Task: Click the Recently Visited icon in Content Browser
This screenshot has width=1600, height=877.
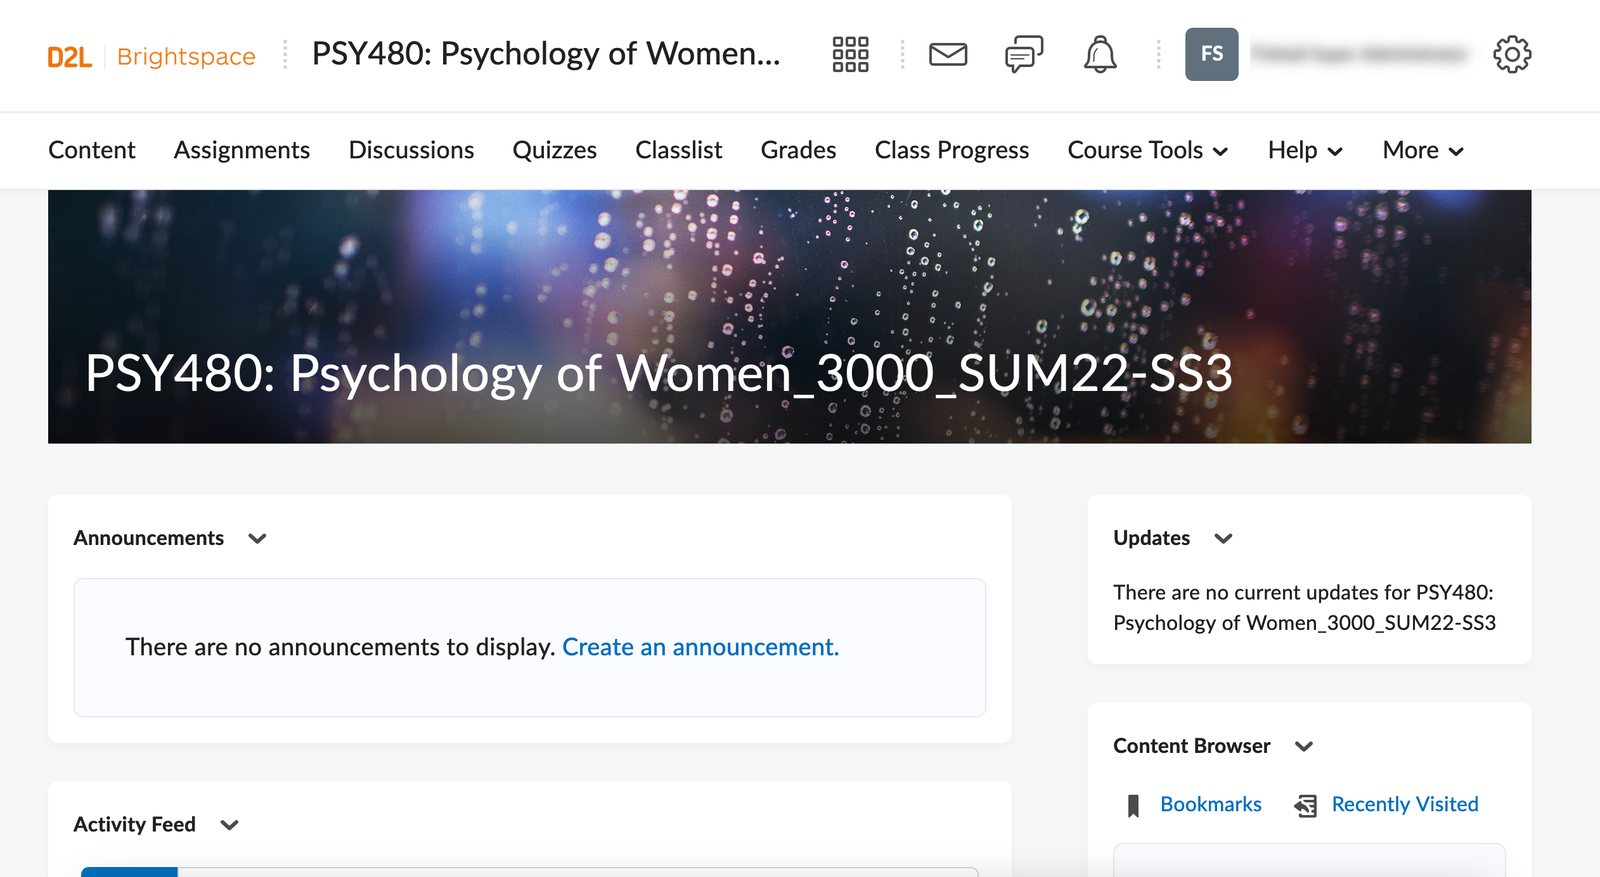Action: (x=1305, y=806)
